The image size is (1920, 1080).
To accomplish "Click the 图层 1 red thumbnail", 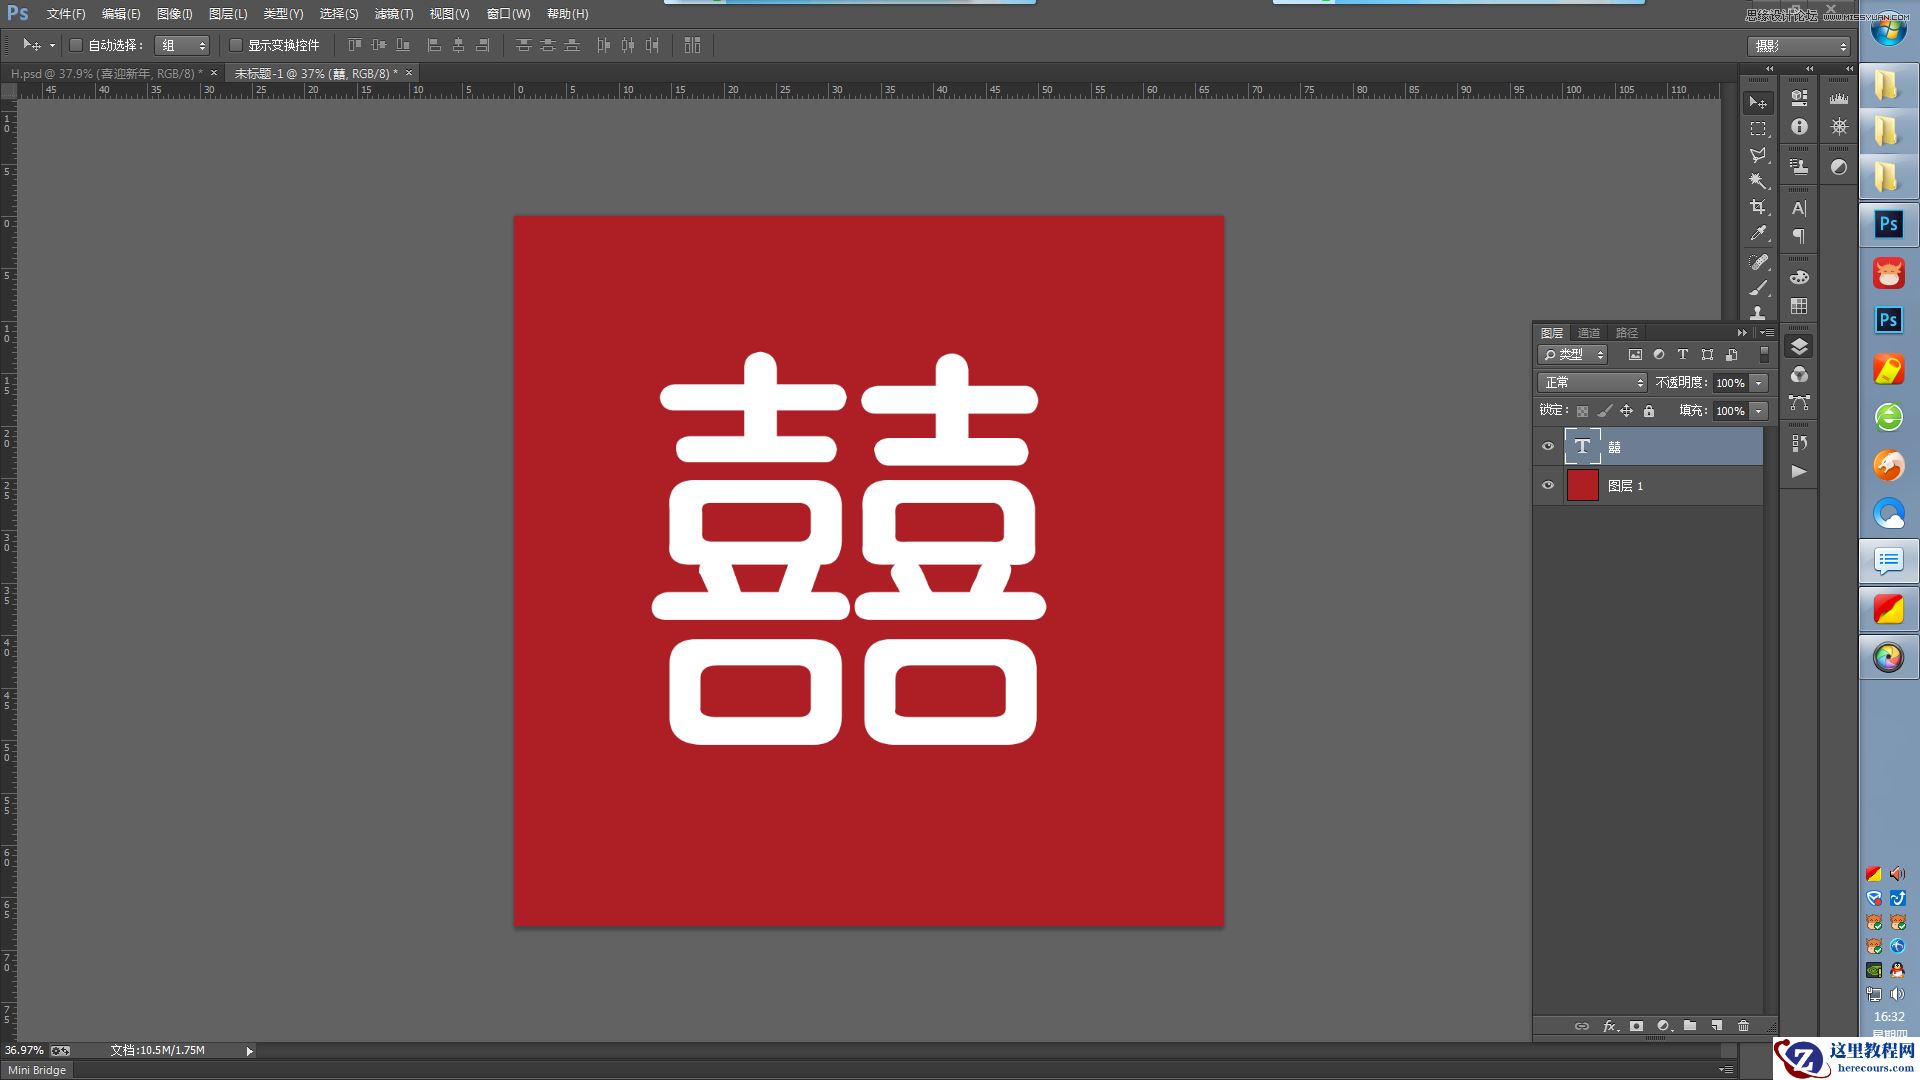I will point(1583,485).
